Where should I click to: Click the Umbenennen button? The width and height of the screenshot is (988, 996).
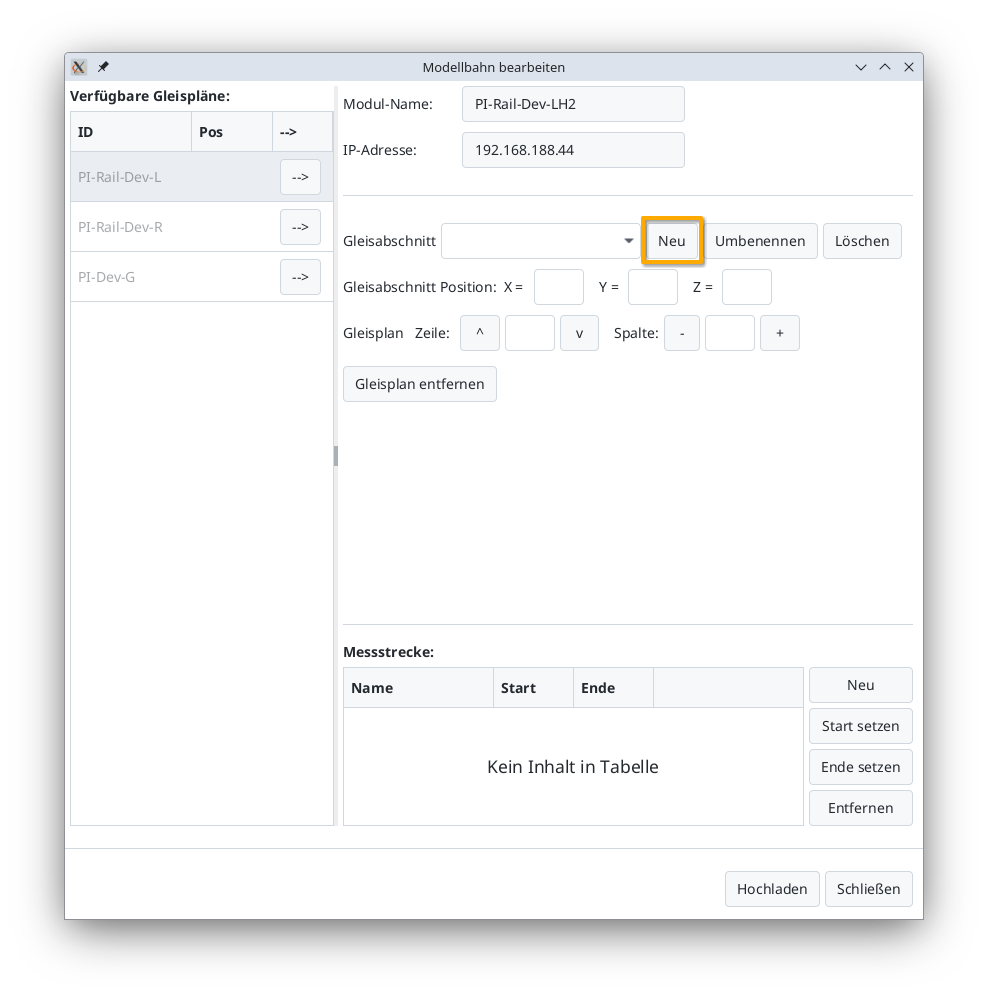[x=760, y=241]
